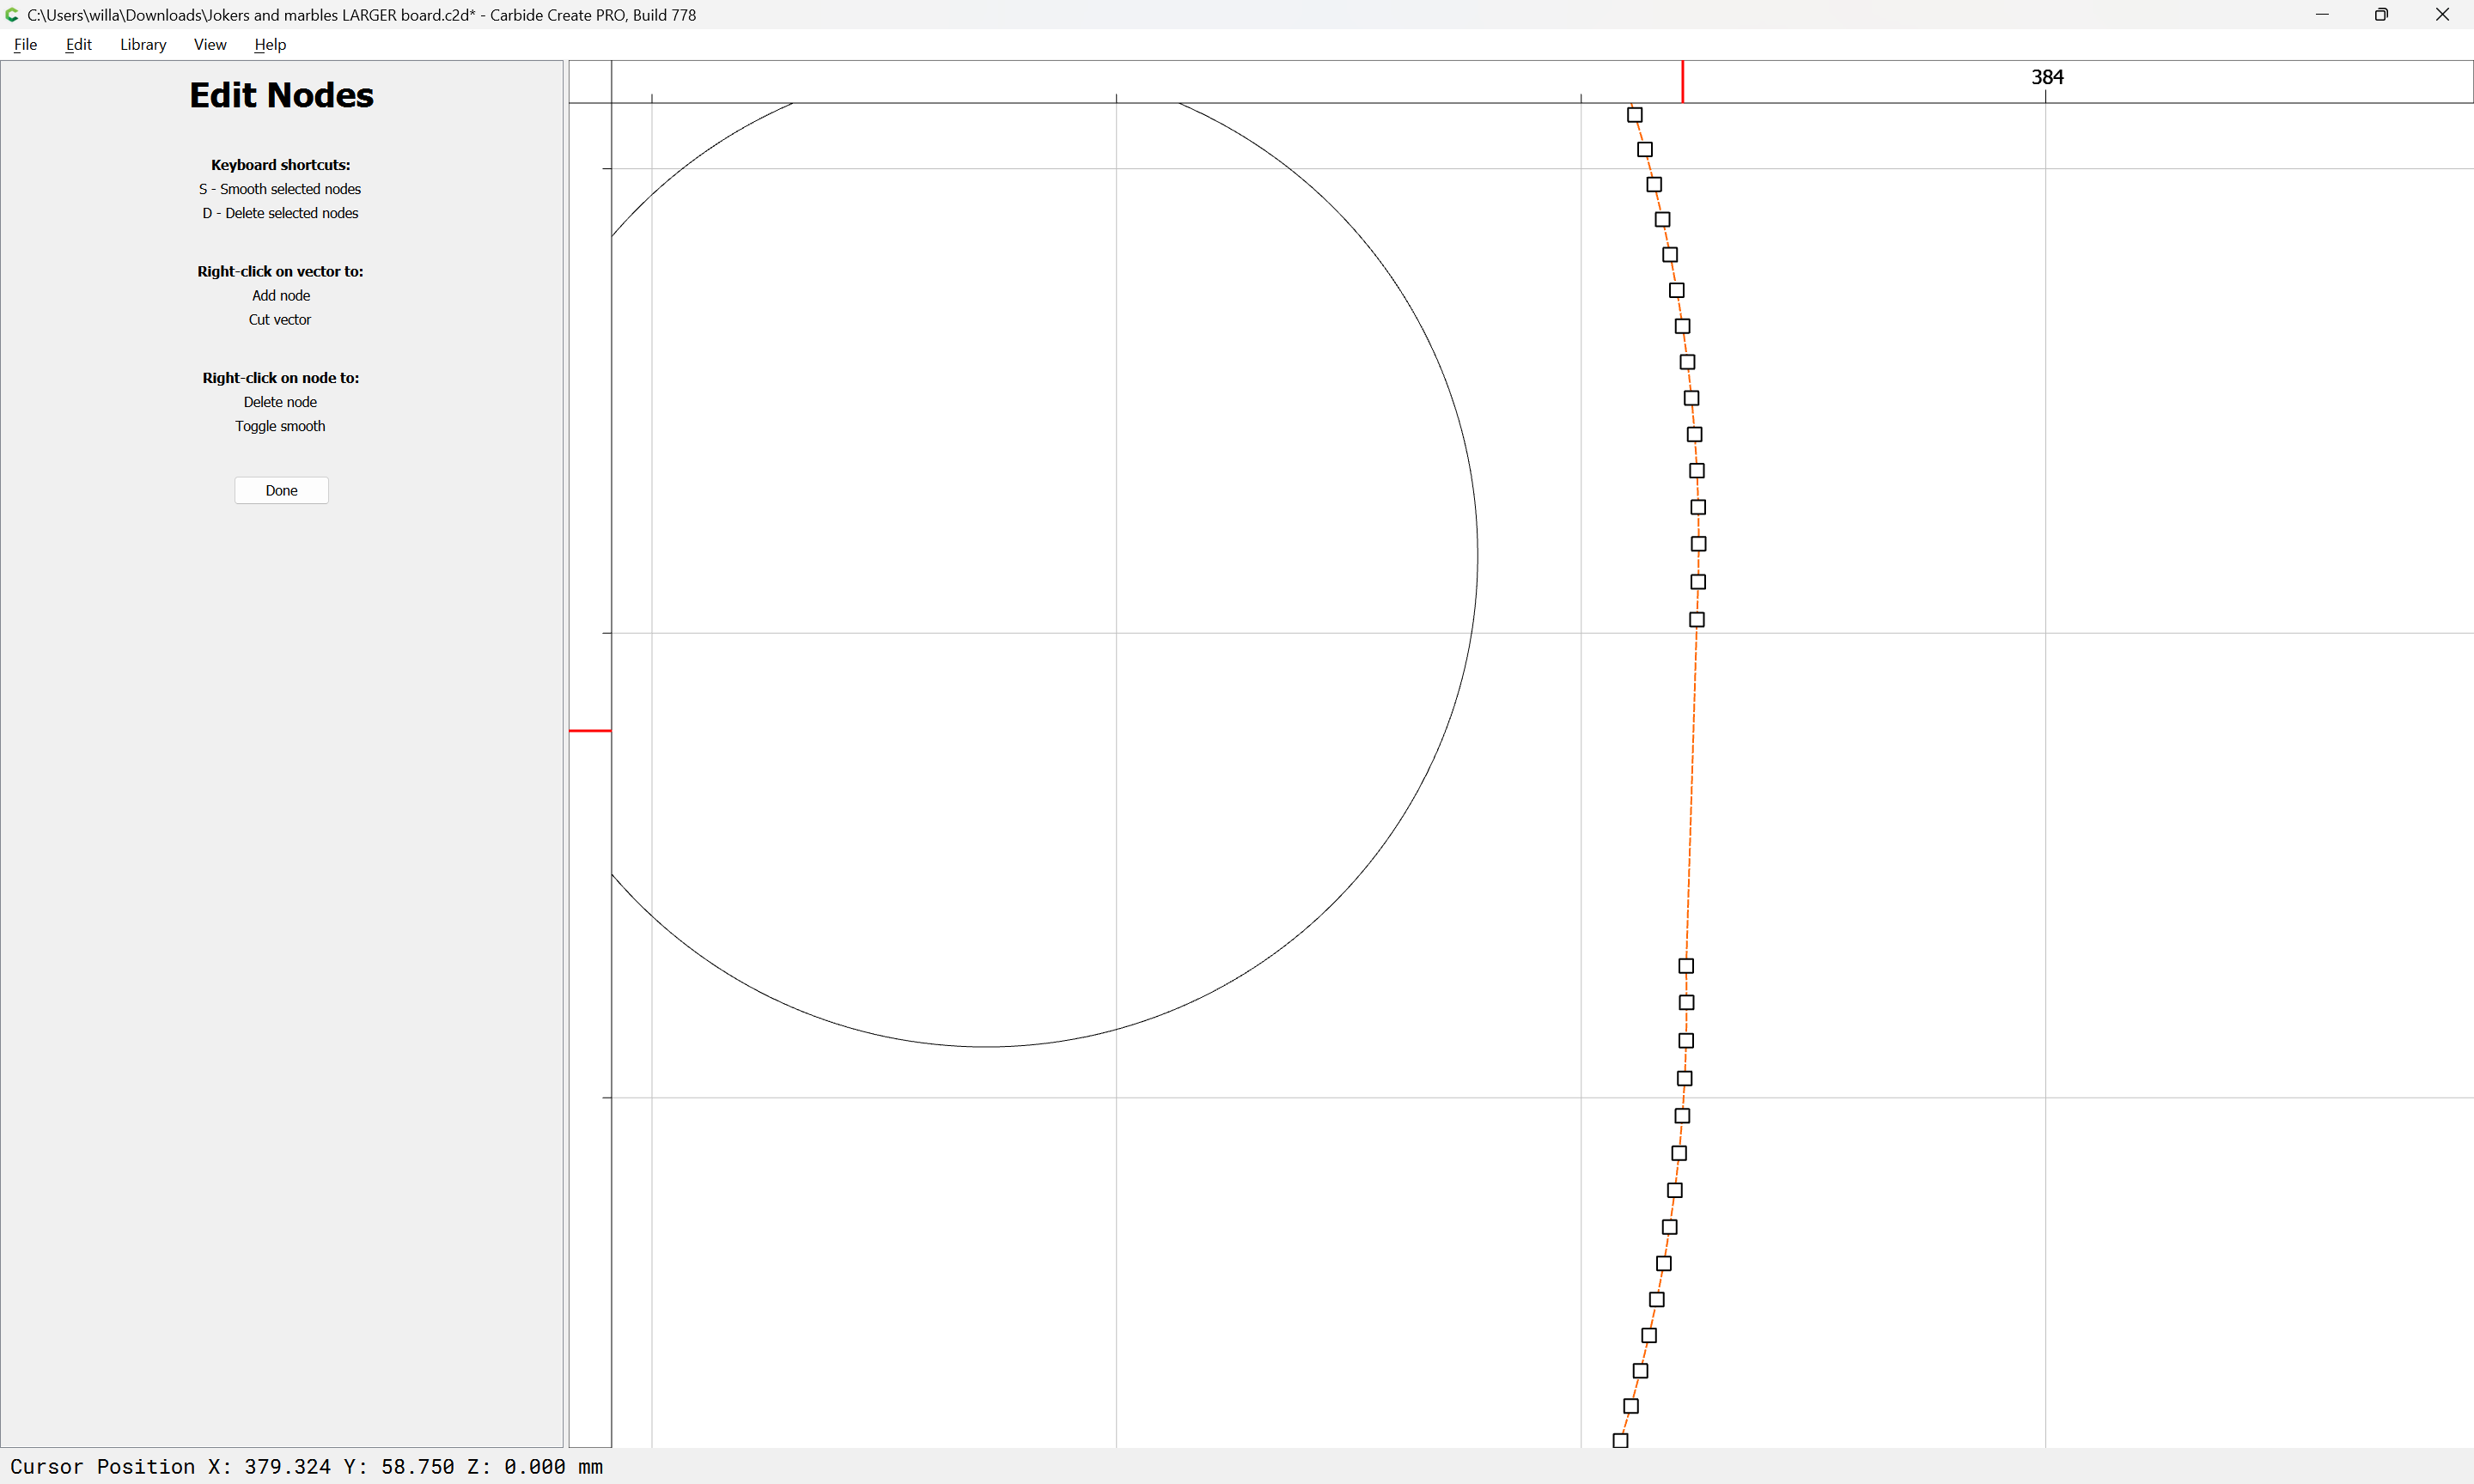Click the Cursor Position status bar readout

point(306,1466)
